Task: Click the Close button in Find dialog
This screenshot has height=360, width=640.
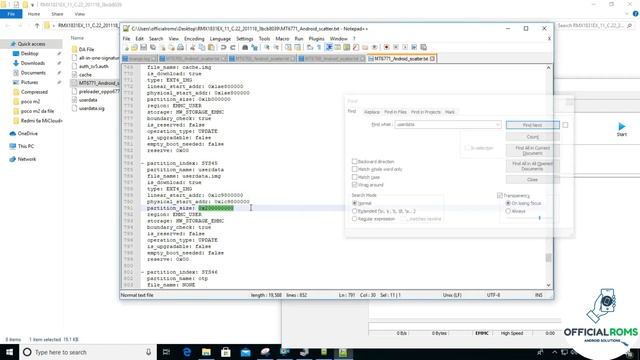Action: [533, 180]
